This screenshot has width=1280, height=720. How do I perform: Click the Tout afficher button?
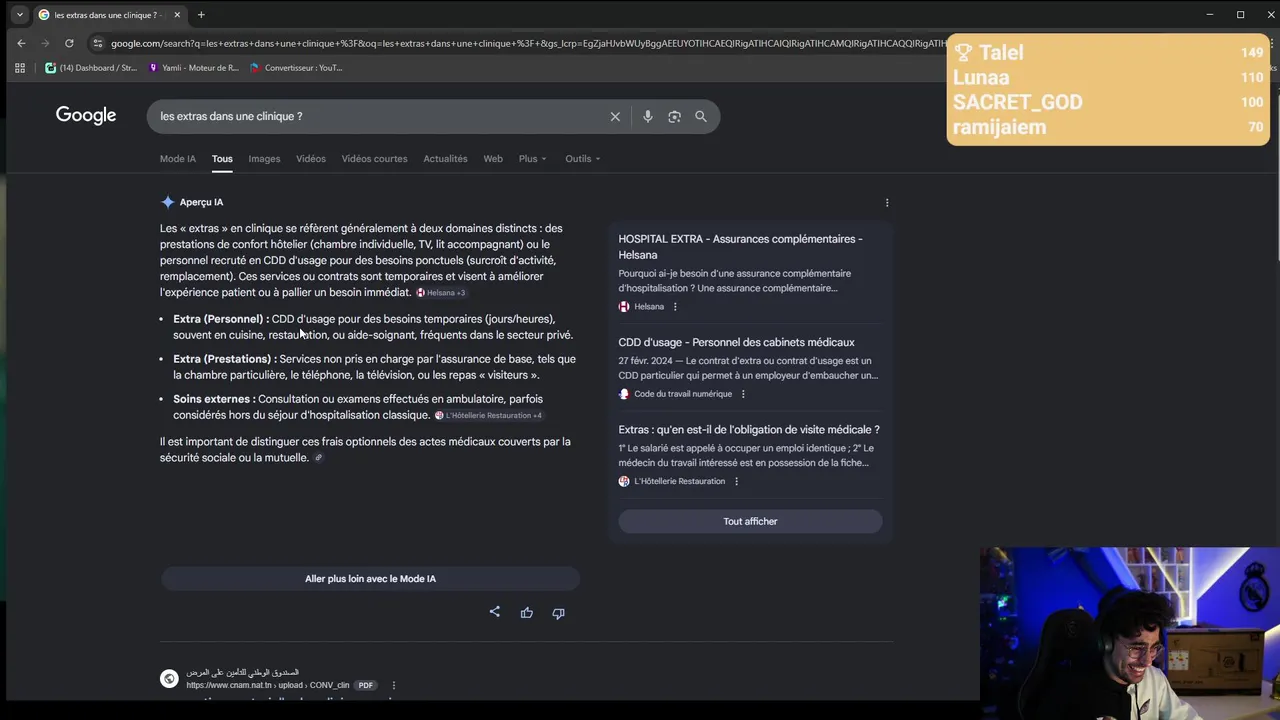(x=750, y=521)
